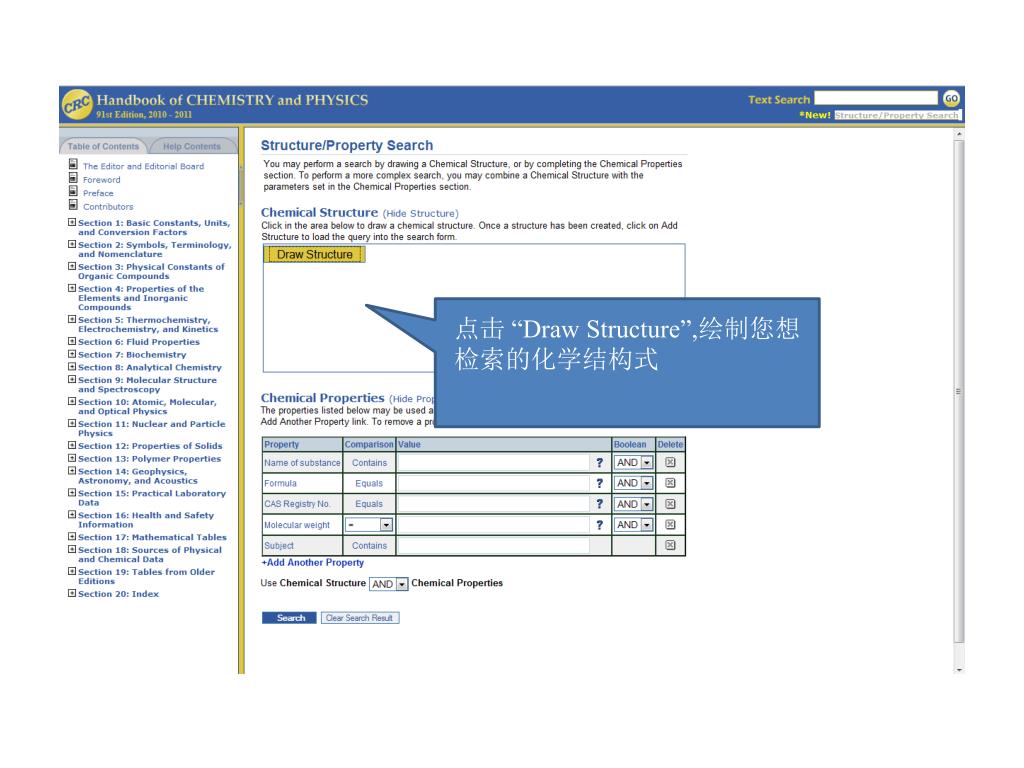1024x768 pixels.
Task: Open Section 15: Practical Laboratory Data
Action: click(152, 498)
